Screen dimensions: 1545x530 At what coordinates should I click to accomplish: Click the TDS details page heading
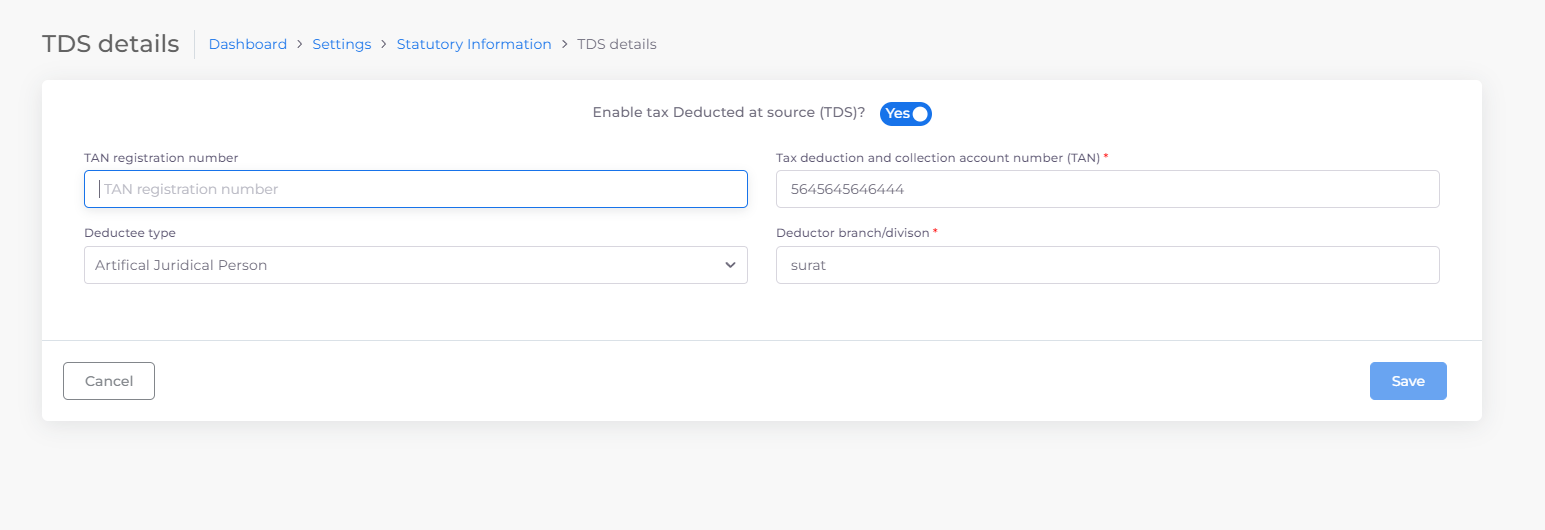pos(111,44)
